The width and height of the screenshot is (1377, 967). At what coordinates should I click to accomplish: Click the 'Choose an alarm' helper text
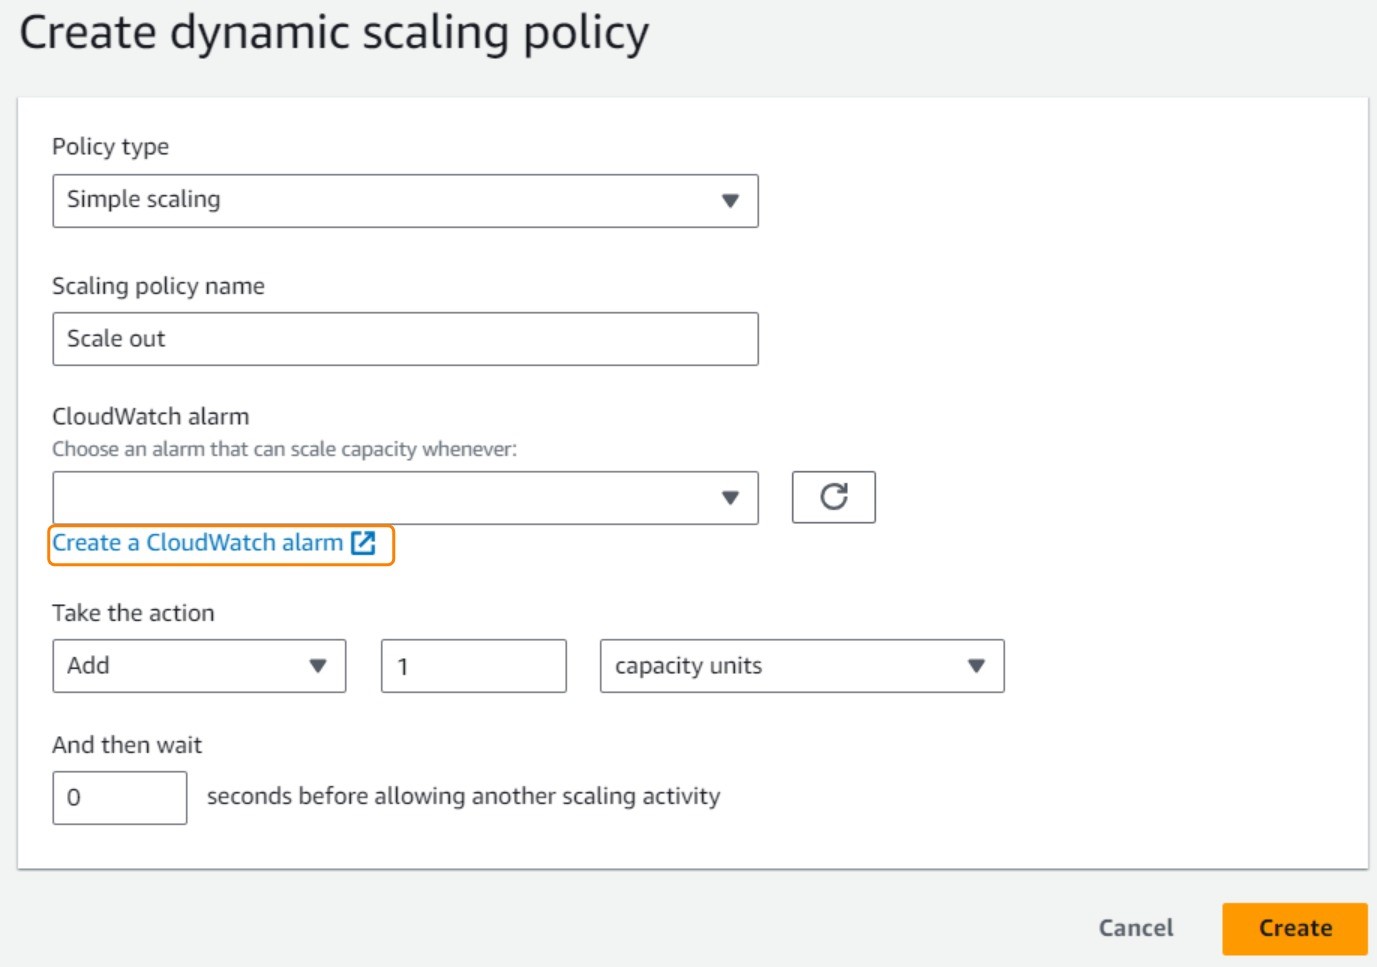click(284, 449)
